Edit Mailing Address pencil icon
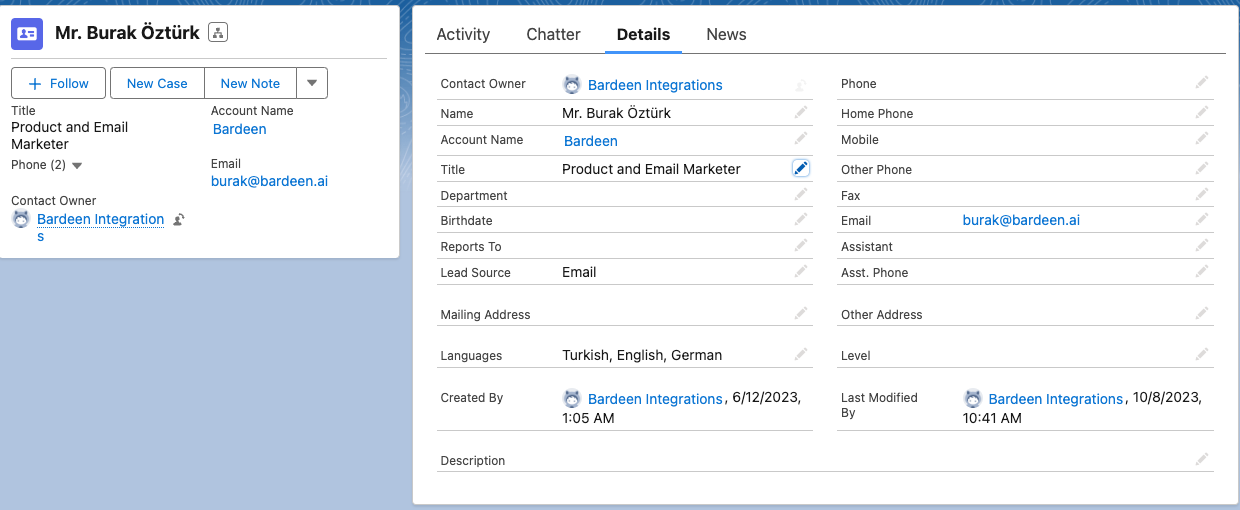 pyautogui.click(x=801, y=313)
